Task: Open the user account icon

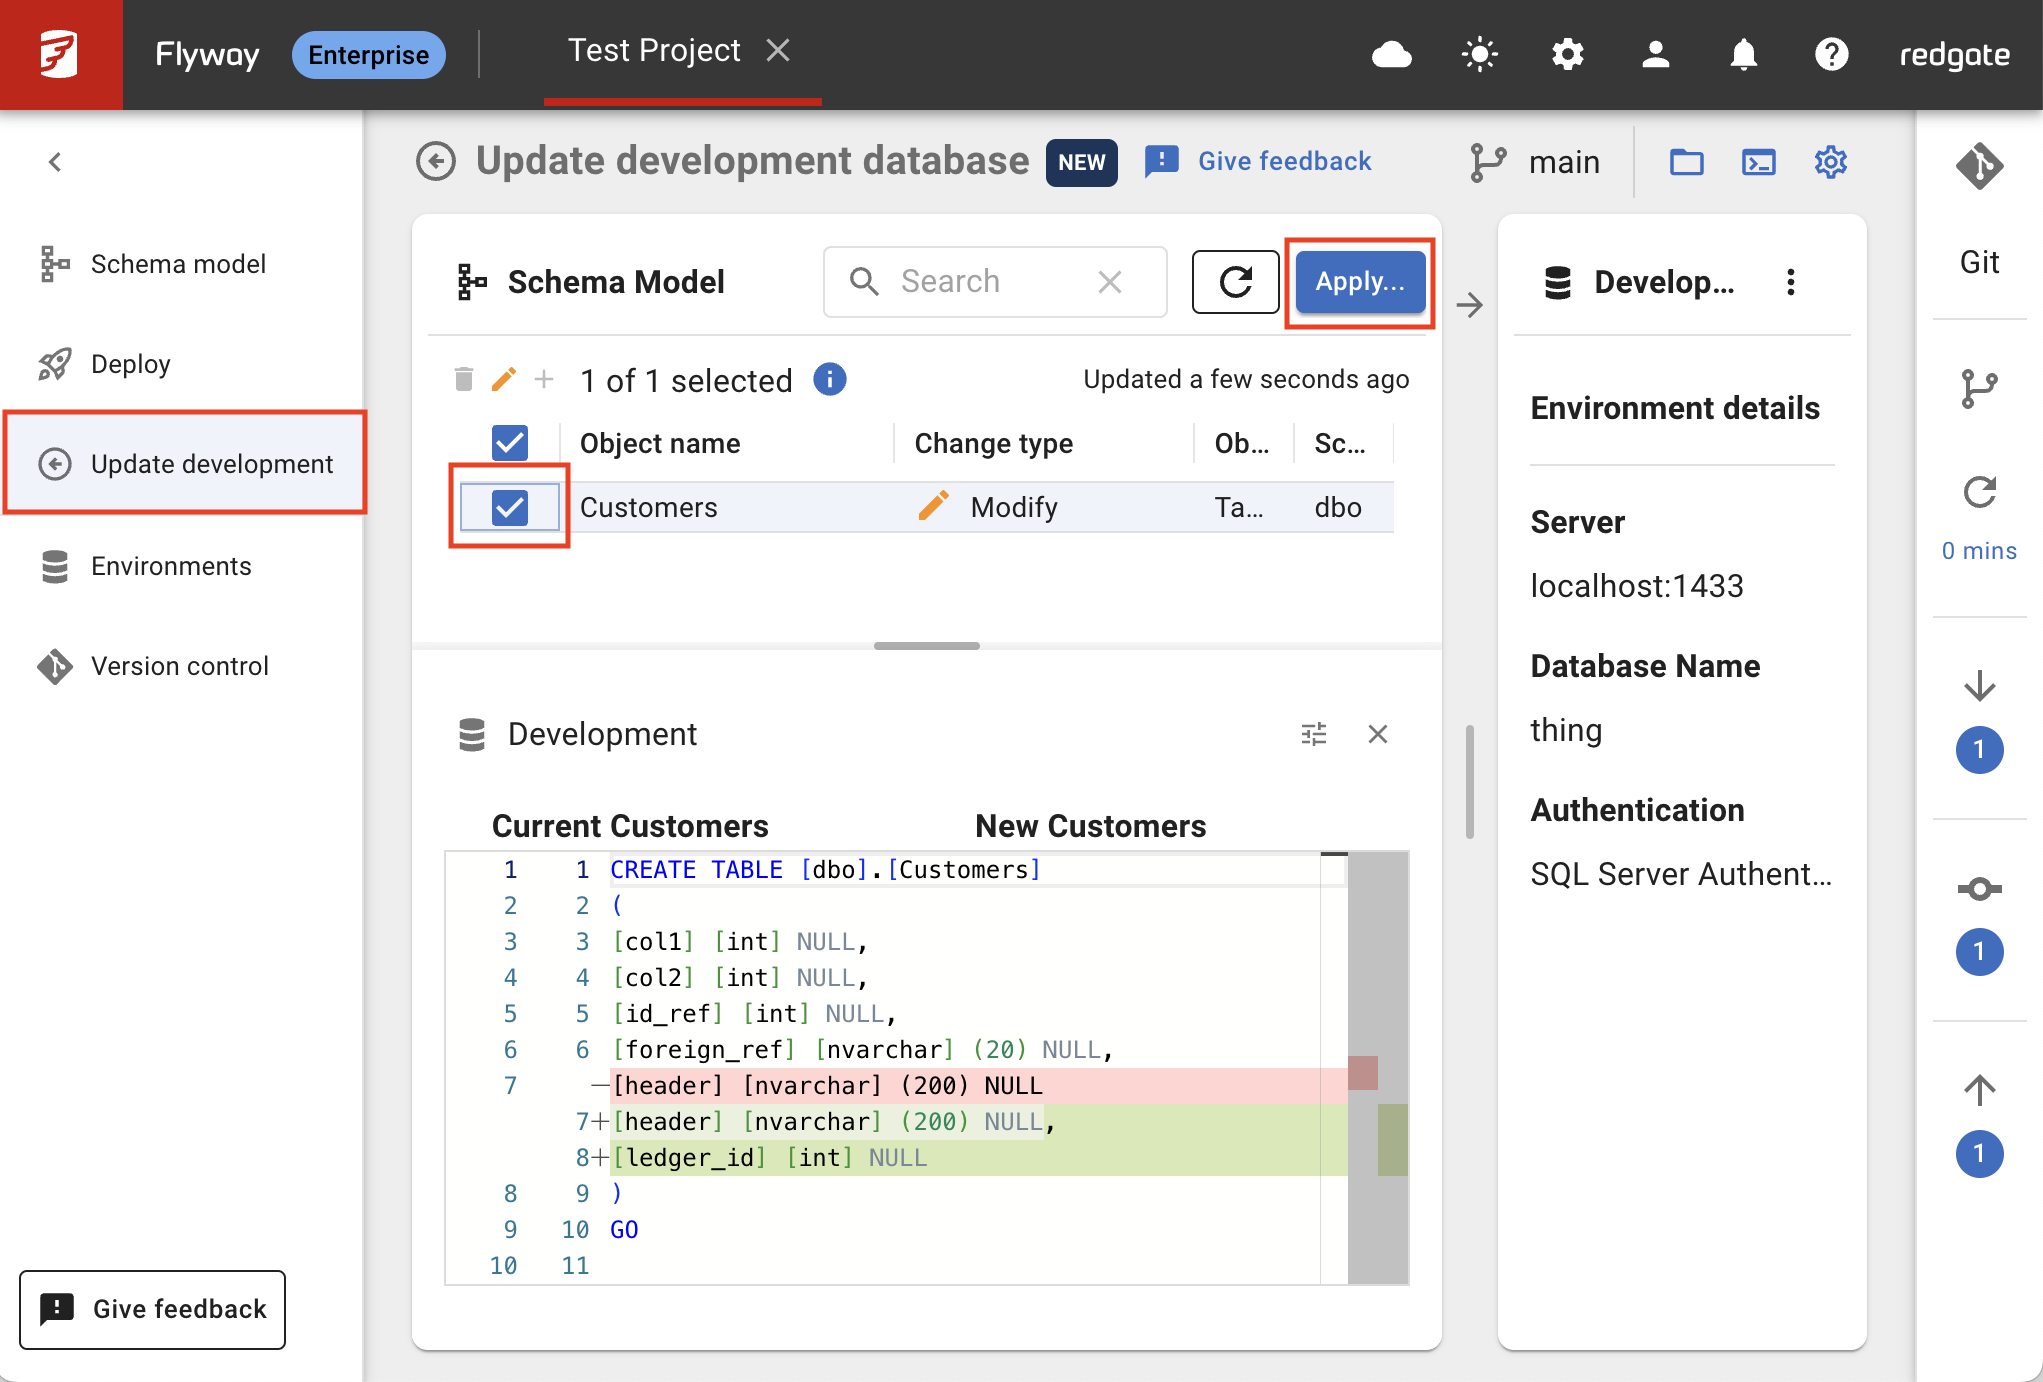Action: pos(1655,54)
